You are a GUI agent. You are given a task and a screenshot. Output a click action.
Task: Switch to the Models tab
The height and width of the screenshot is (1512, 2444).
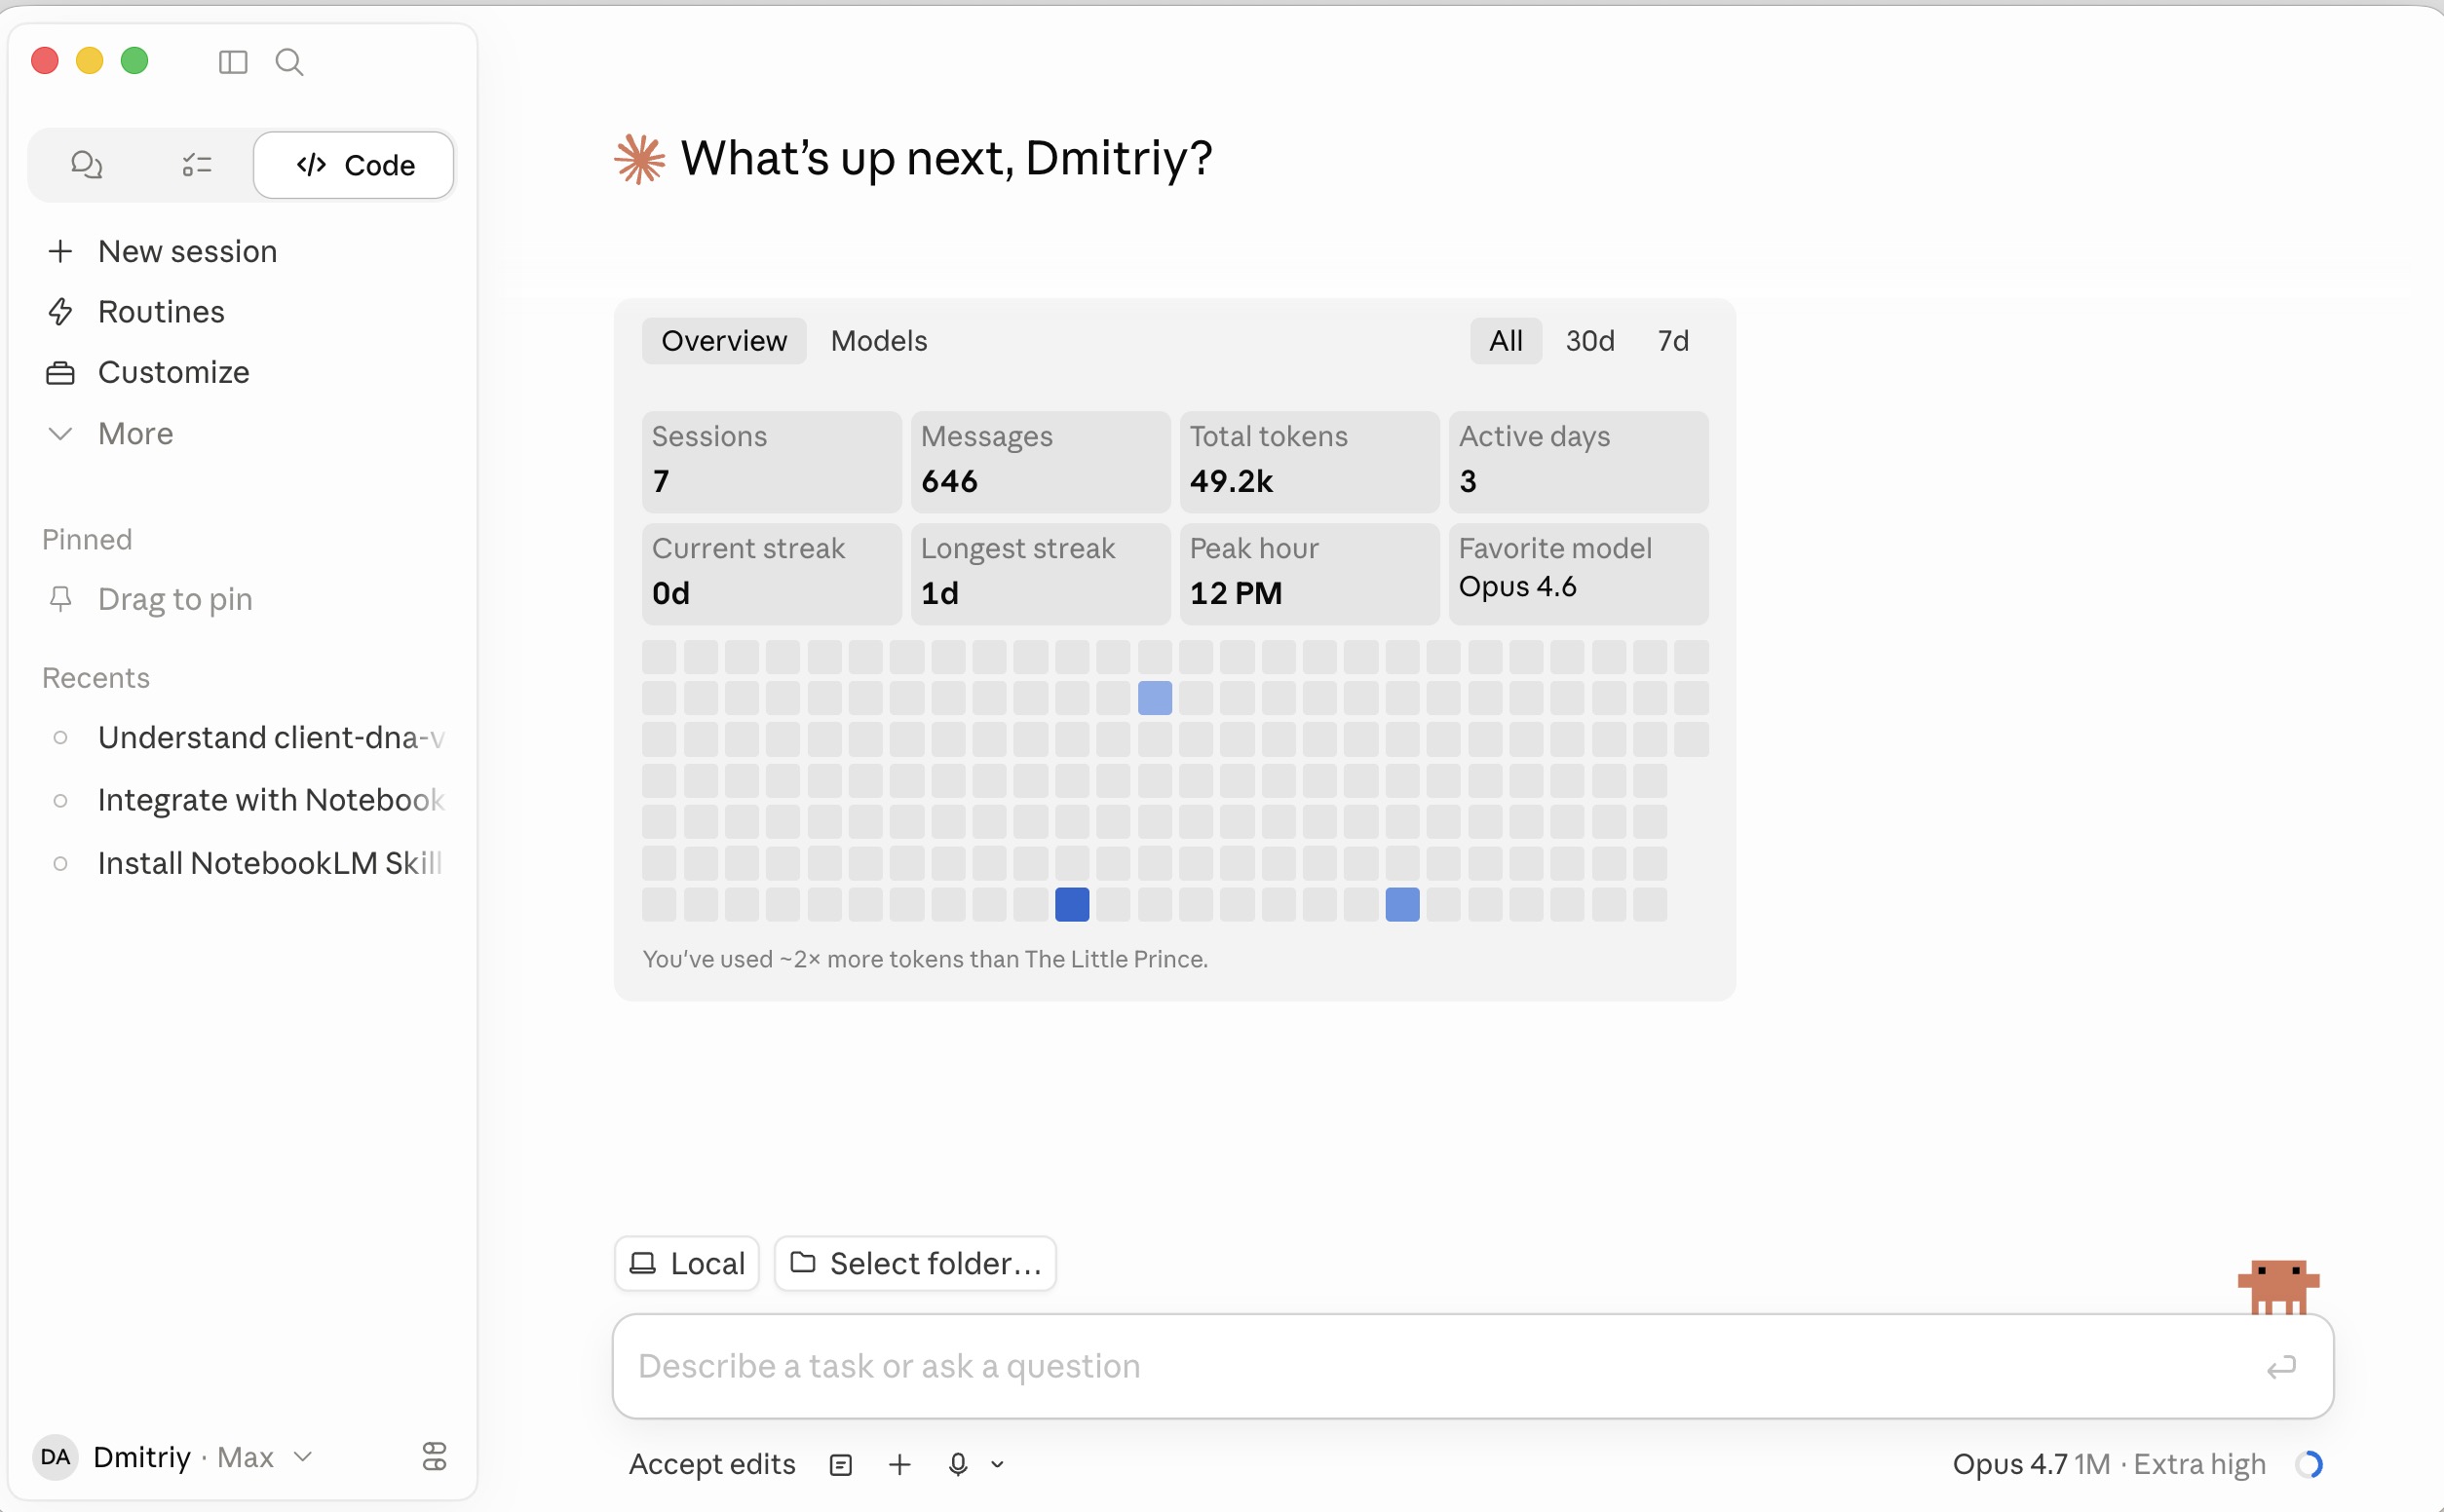pos(878,341)
